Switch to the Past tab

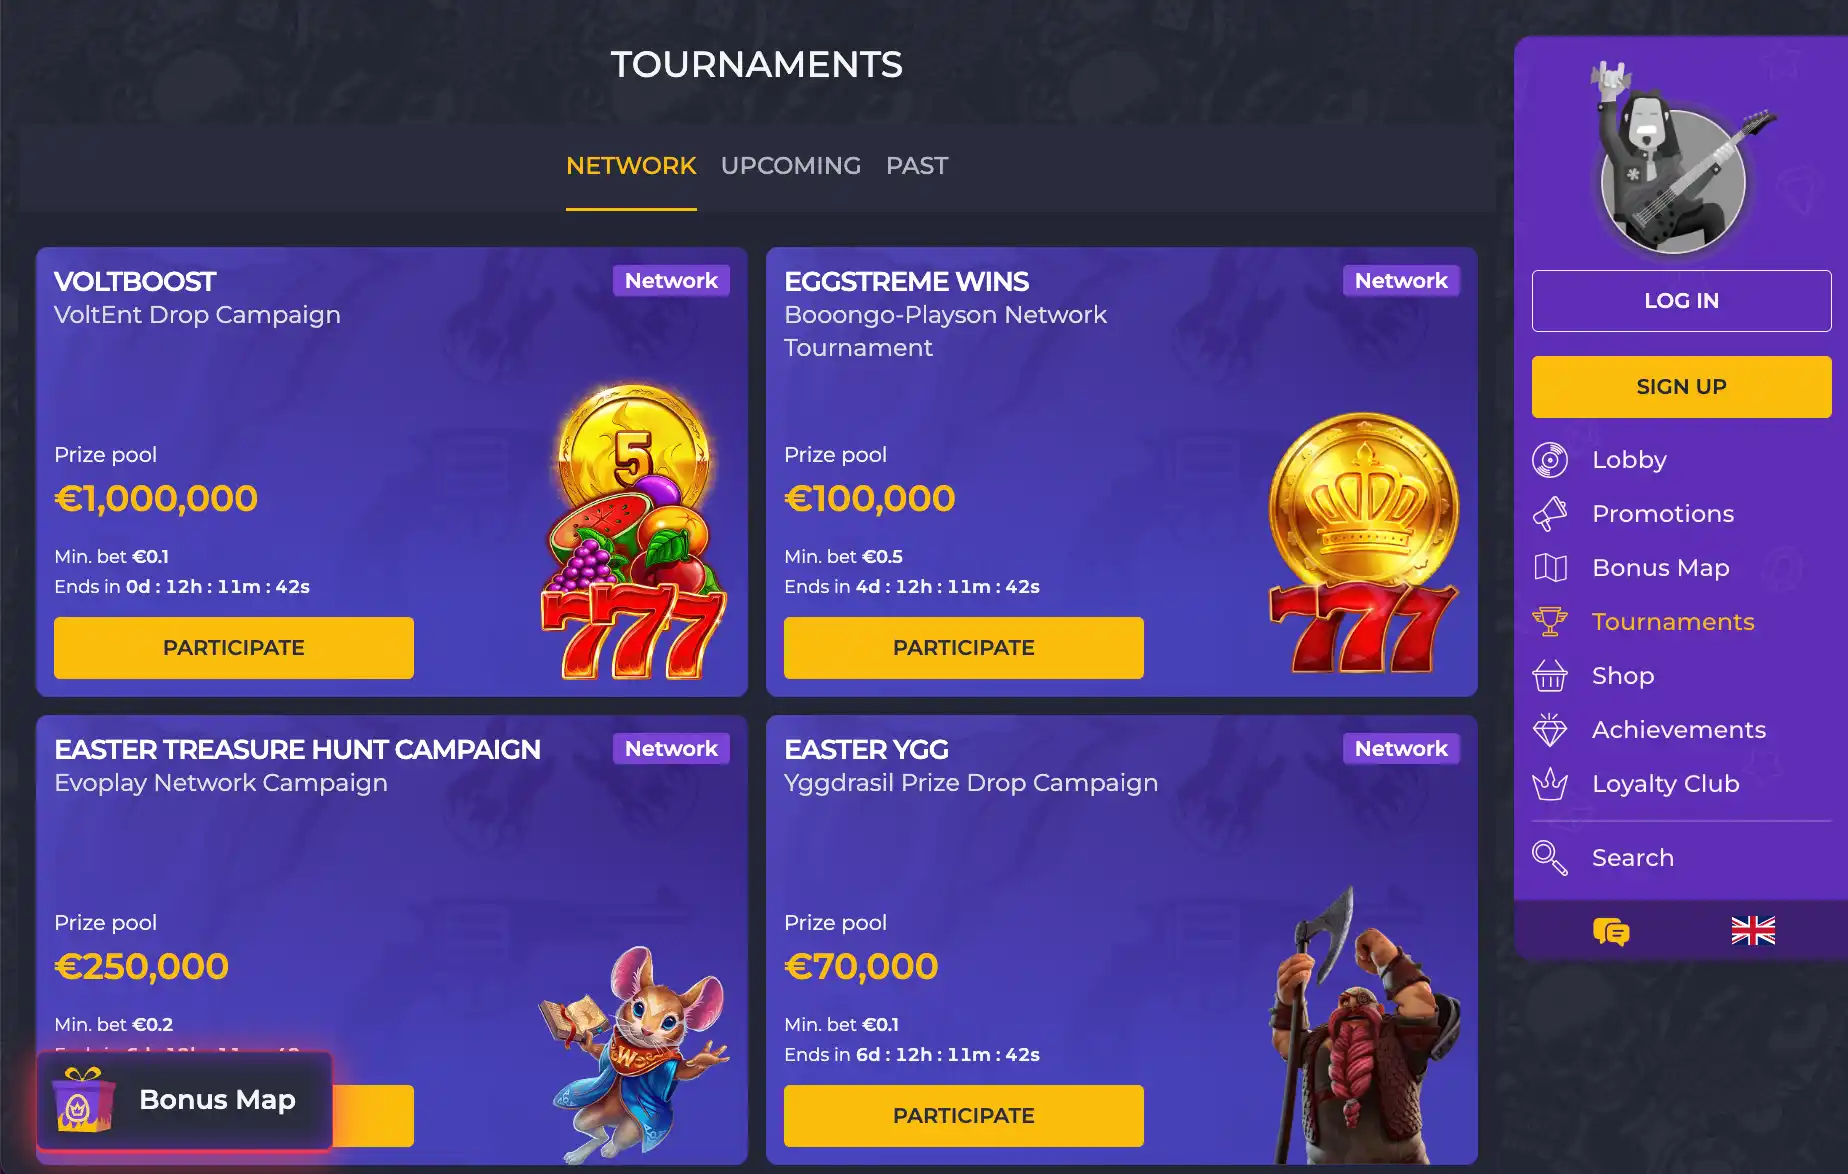pyautogui.click(x=917, y=166)
